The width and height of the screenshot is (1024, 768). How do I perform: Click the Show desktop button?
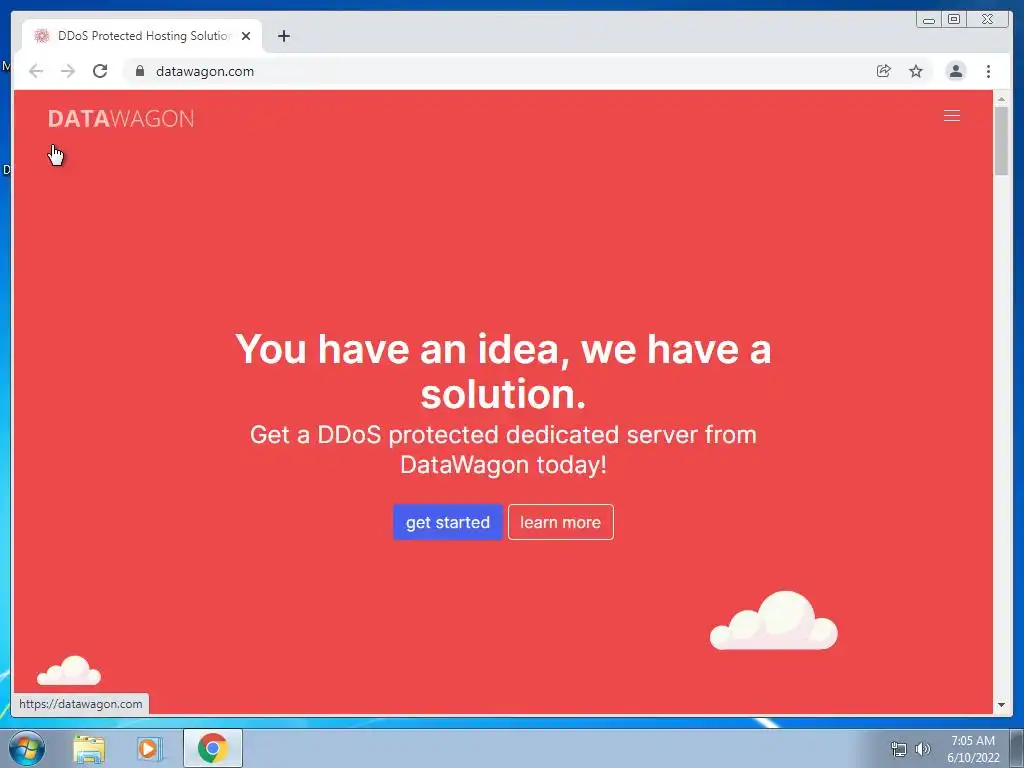click(1017, 748)
